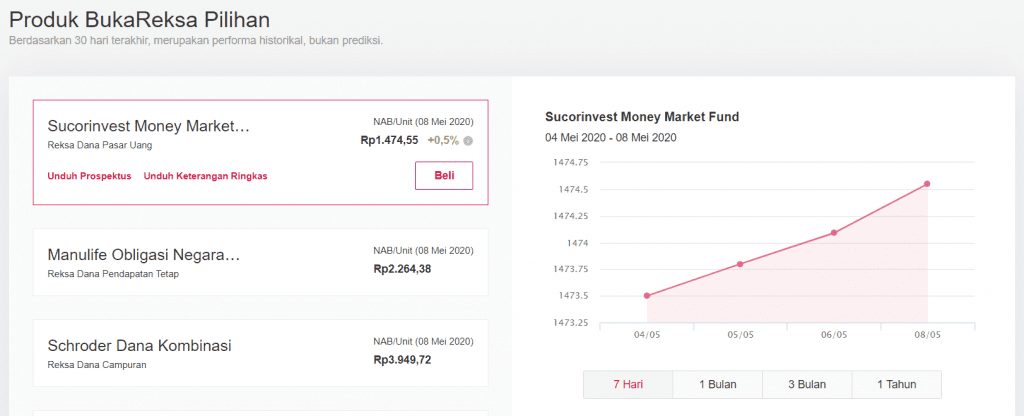Open the Manulife Obligasi Negara product card

click(260, 262)
